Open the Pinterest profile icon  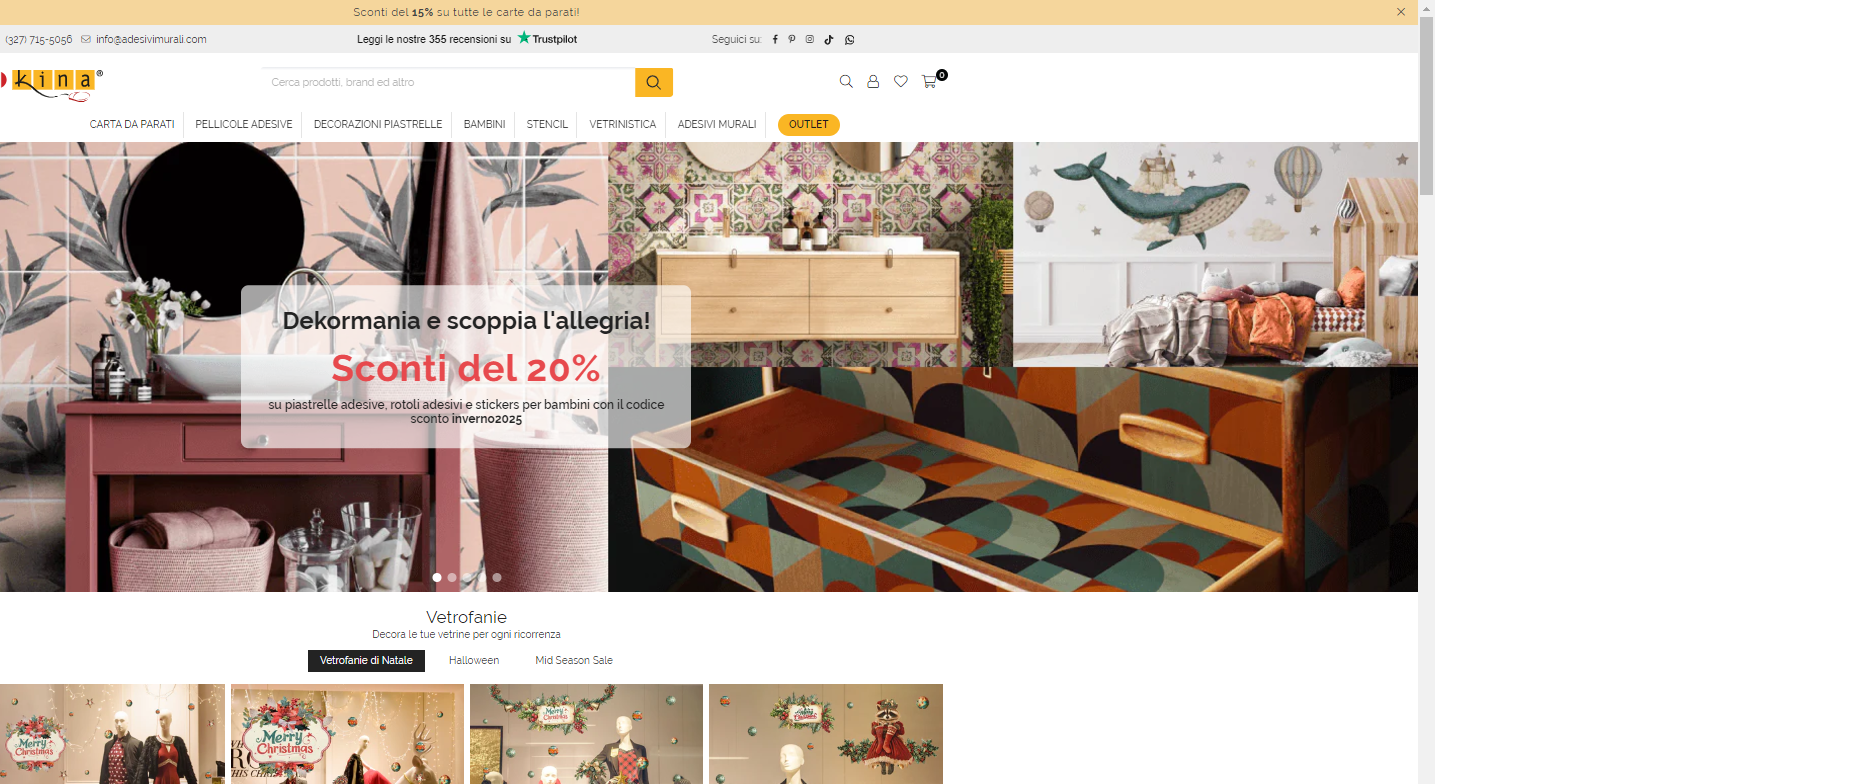point(792,40)
